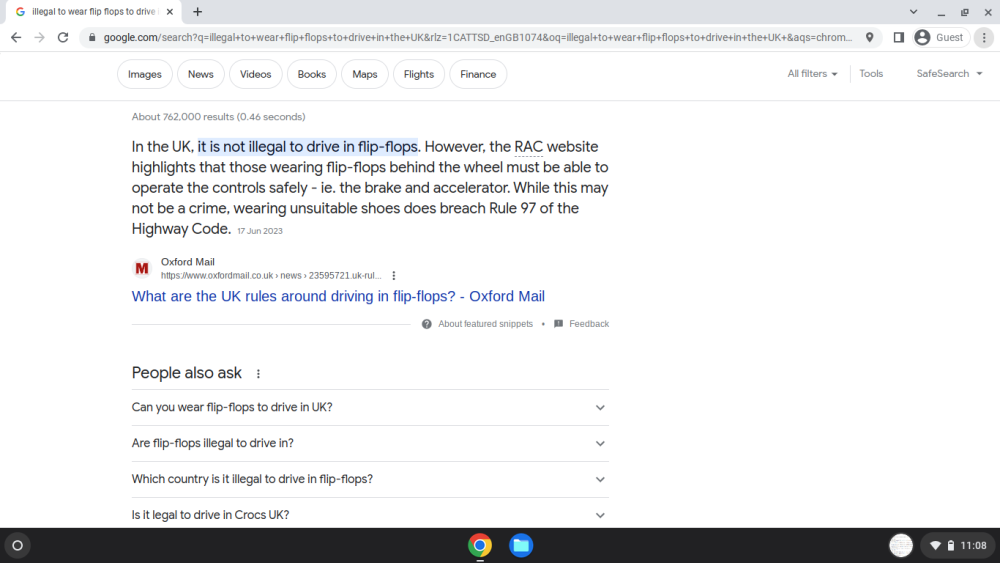The height and width of the screenshot is (563, 1000).
Task: Click the location pin icon in address bar
Action: (x=869, y=38)
